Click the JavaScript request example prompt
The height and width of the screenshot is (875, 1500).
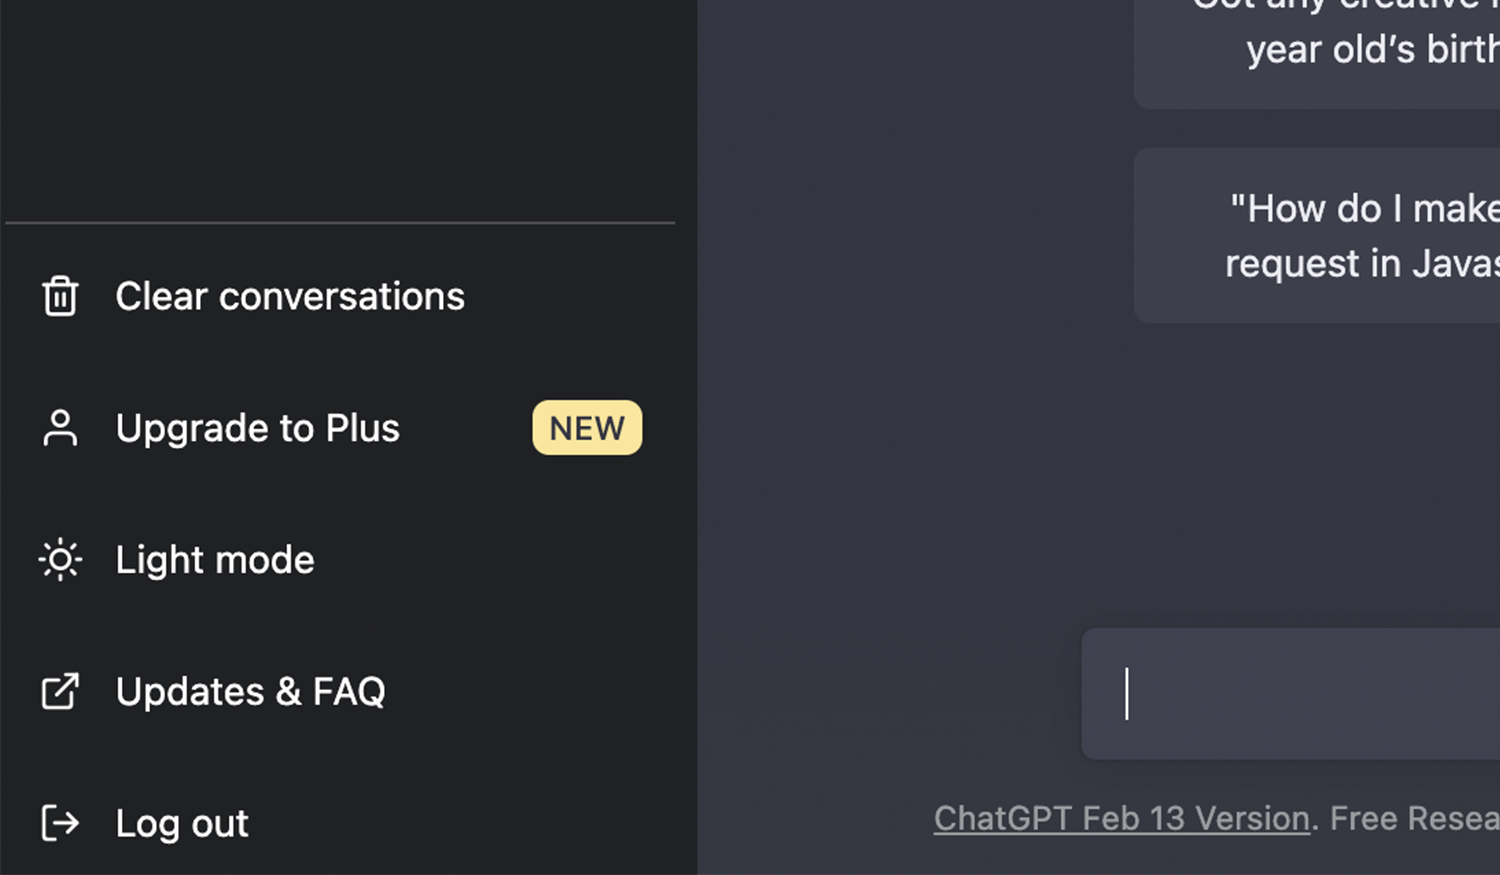[1360, 236]
